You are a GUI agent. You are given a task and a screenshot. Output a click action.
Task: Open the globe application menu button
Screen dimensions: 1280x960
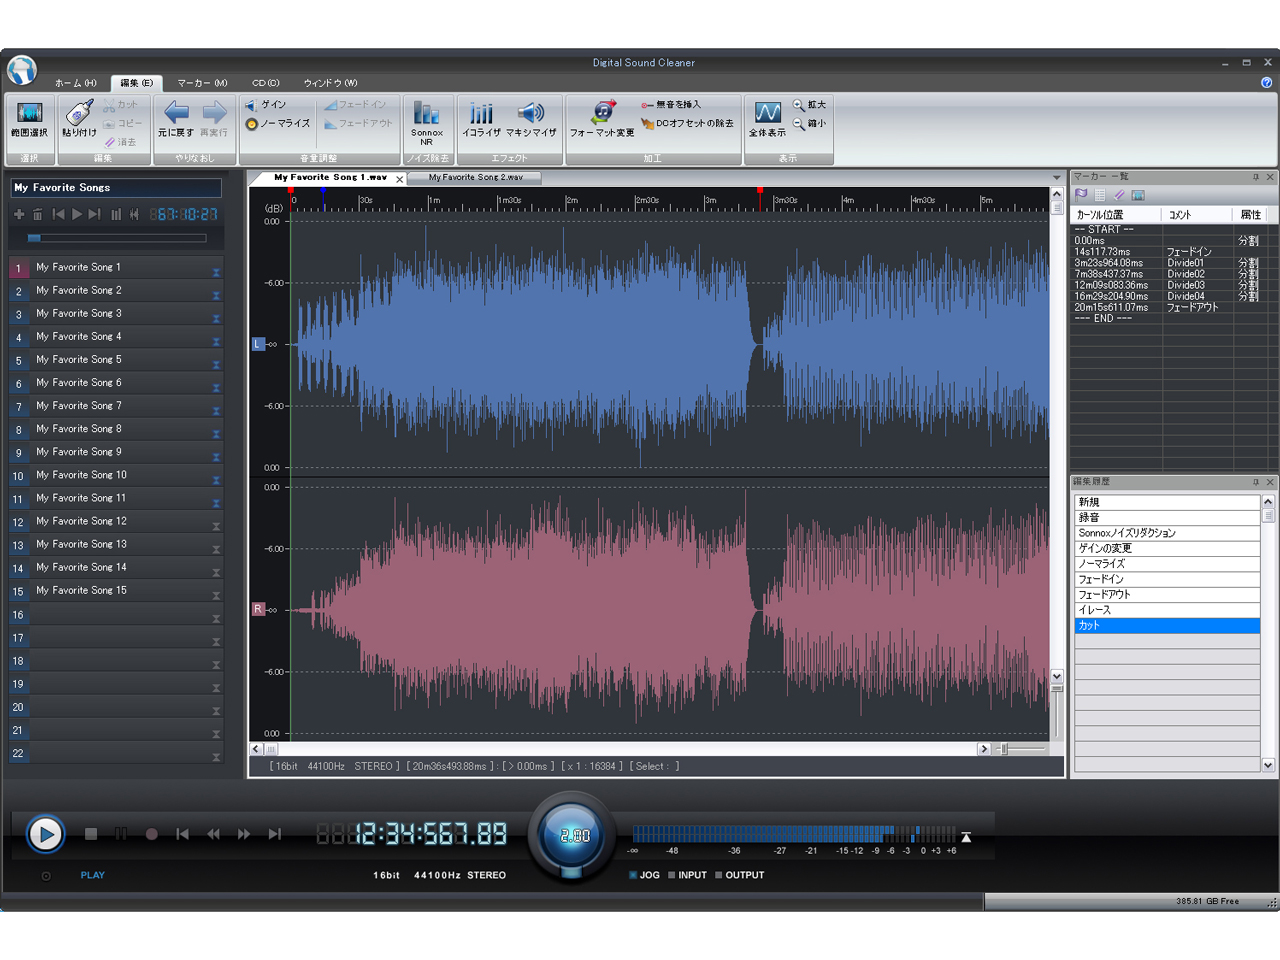[22, 70]
